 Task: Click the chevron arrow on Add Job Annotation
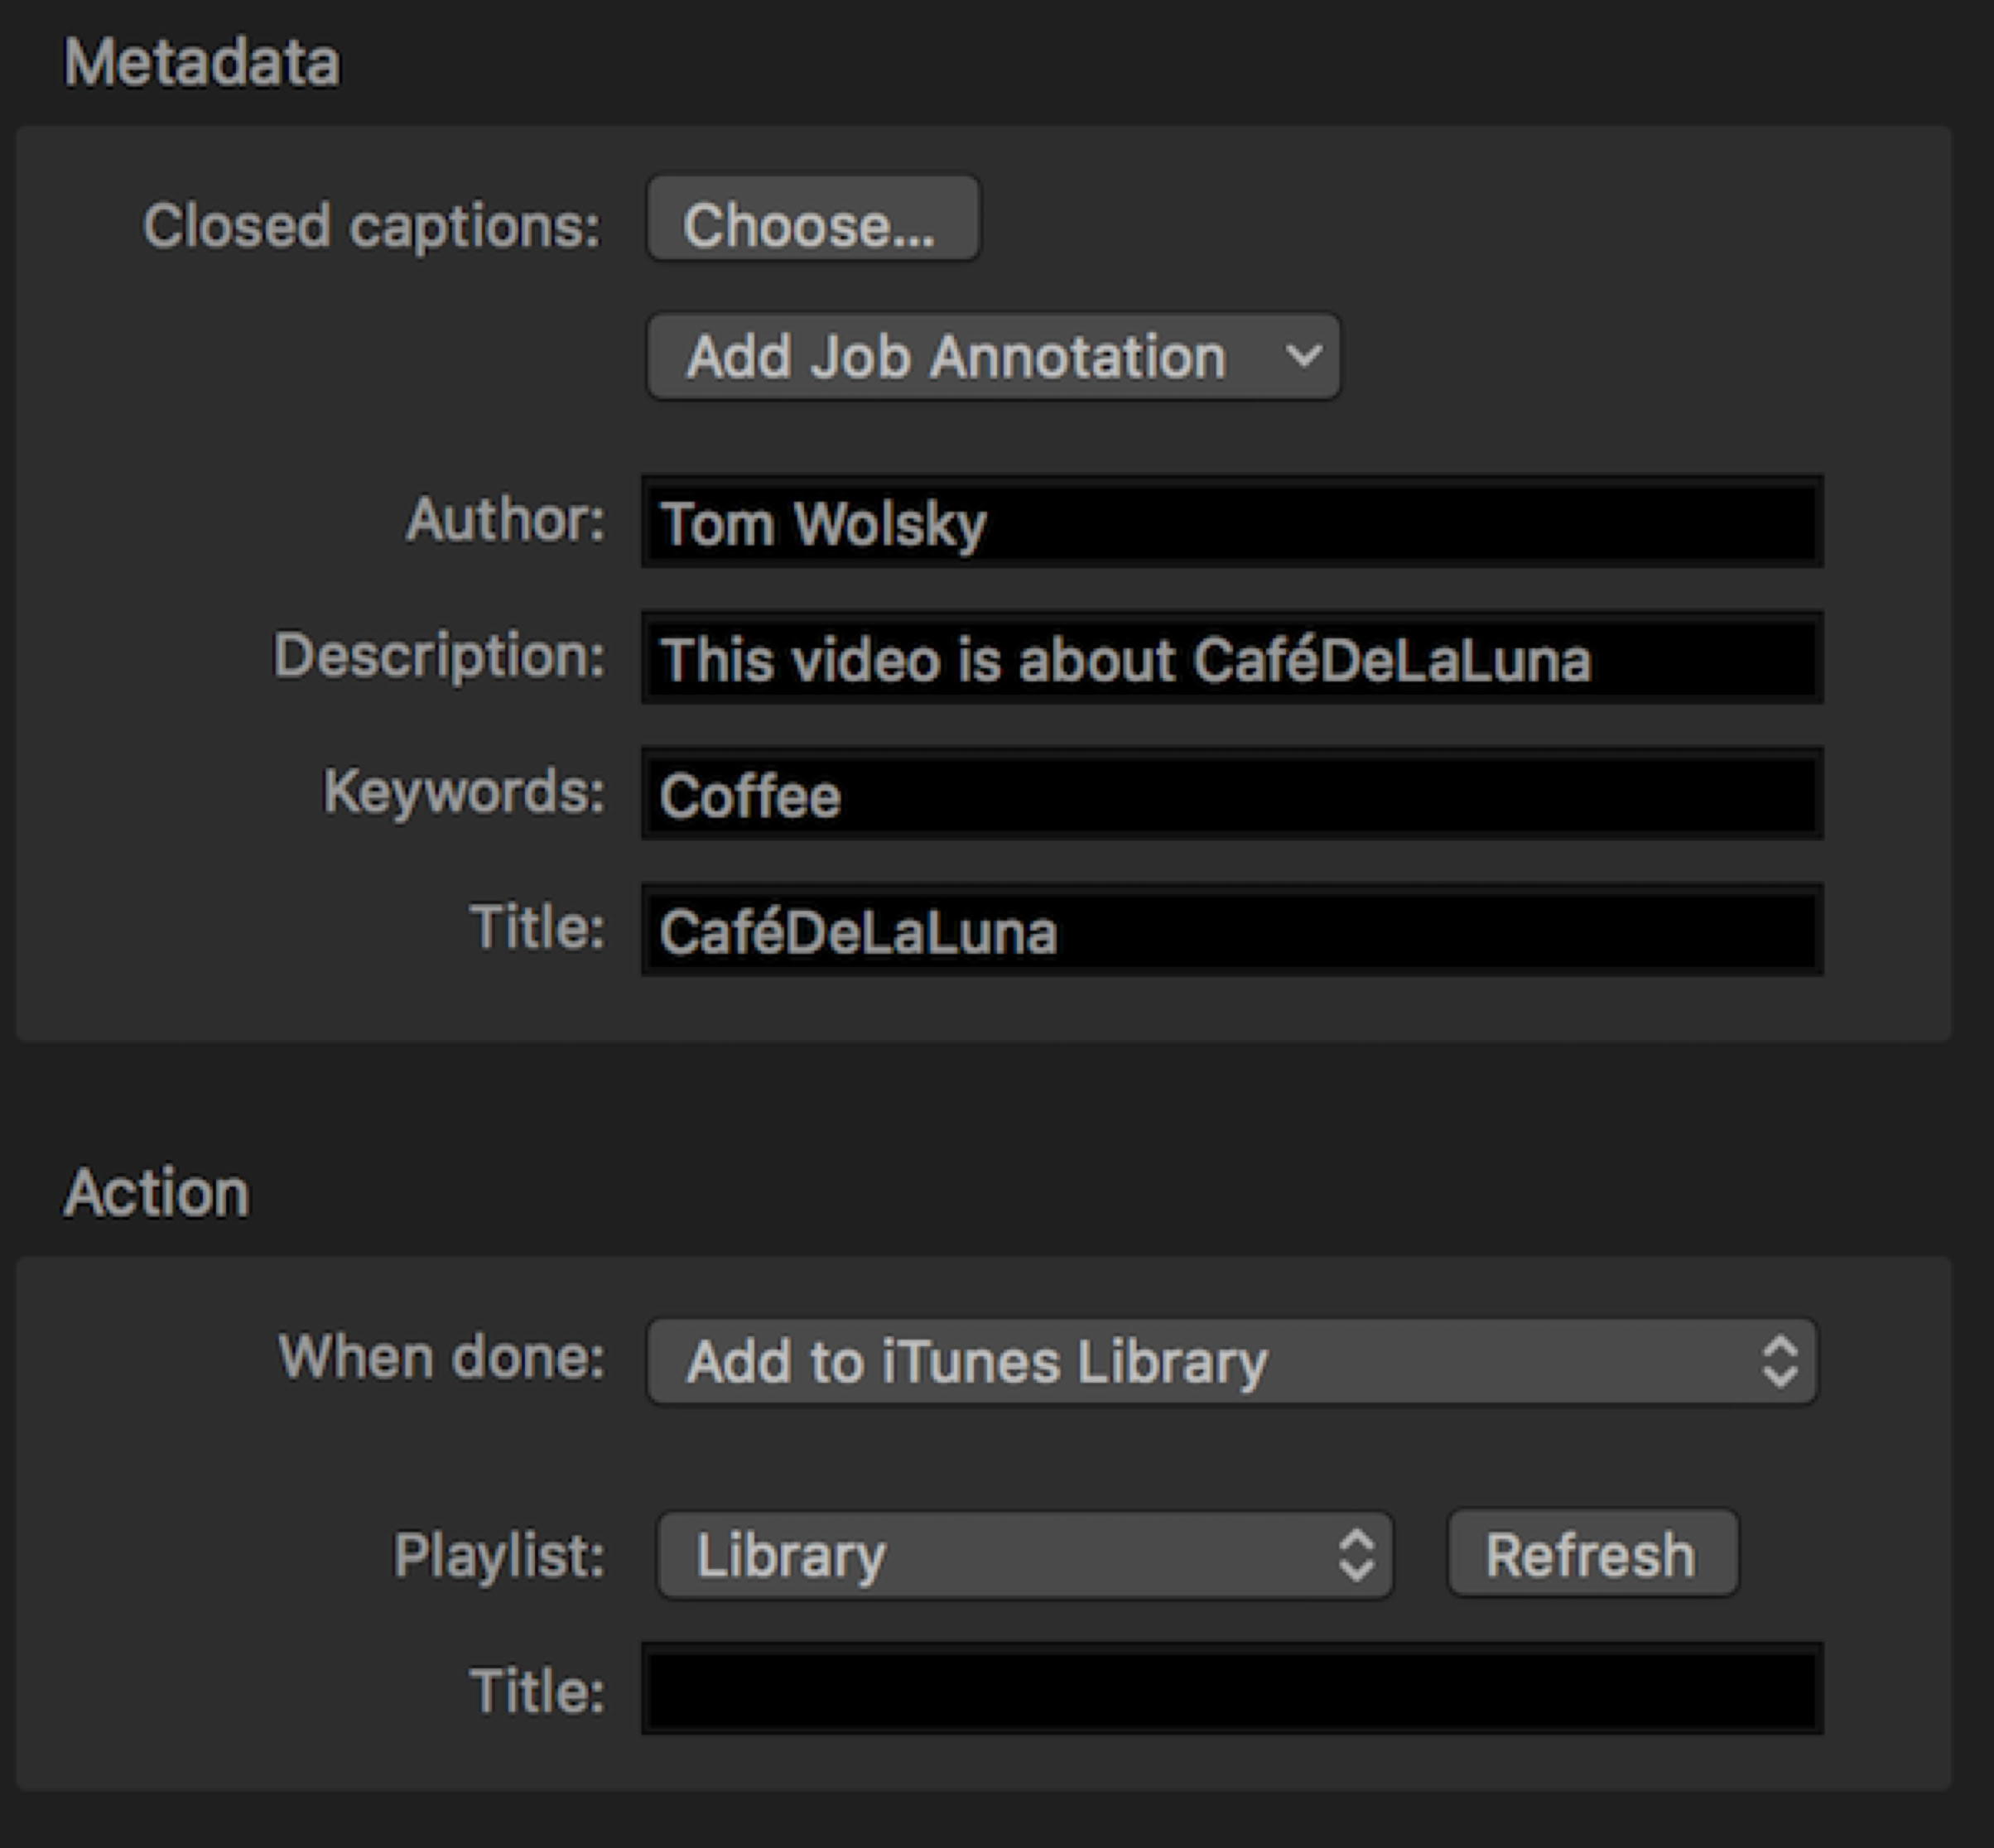(x=1303, y=356)
